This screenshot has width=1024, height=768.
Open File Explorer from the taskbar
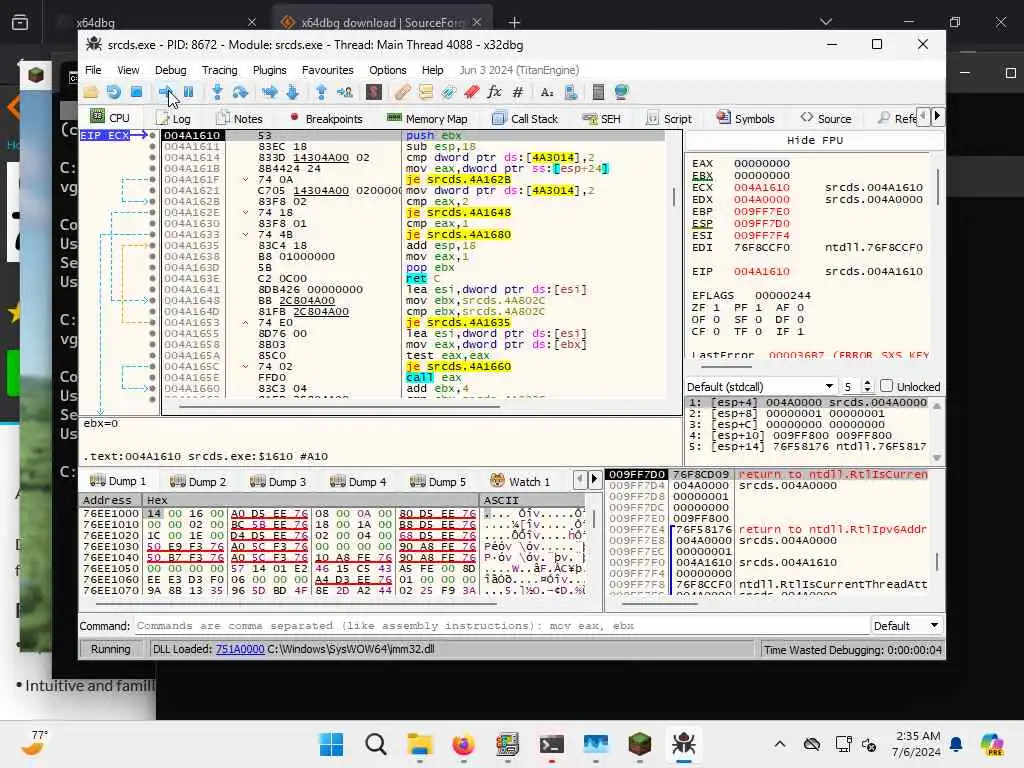pyautogui.click(x=420, y=744)
